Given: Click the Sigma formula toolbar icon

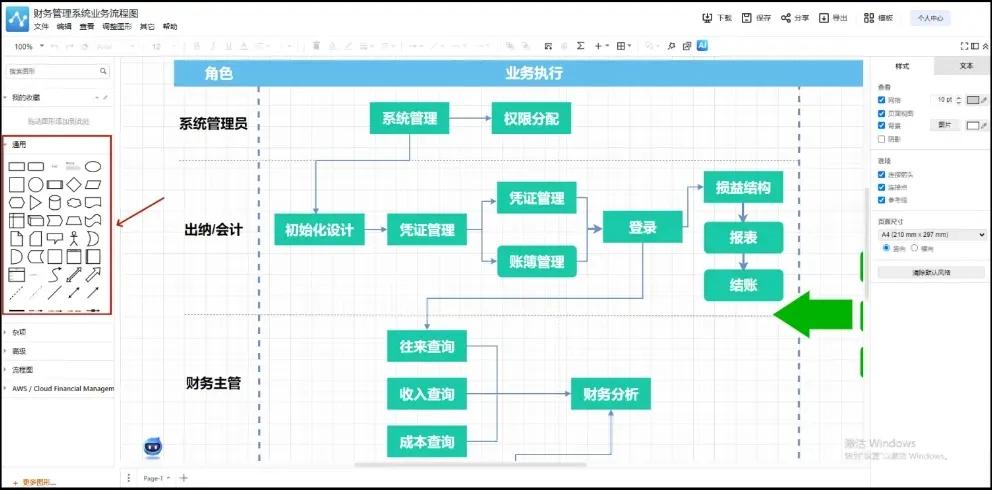Looking at the screenshot, I should pos(580,46).
